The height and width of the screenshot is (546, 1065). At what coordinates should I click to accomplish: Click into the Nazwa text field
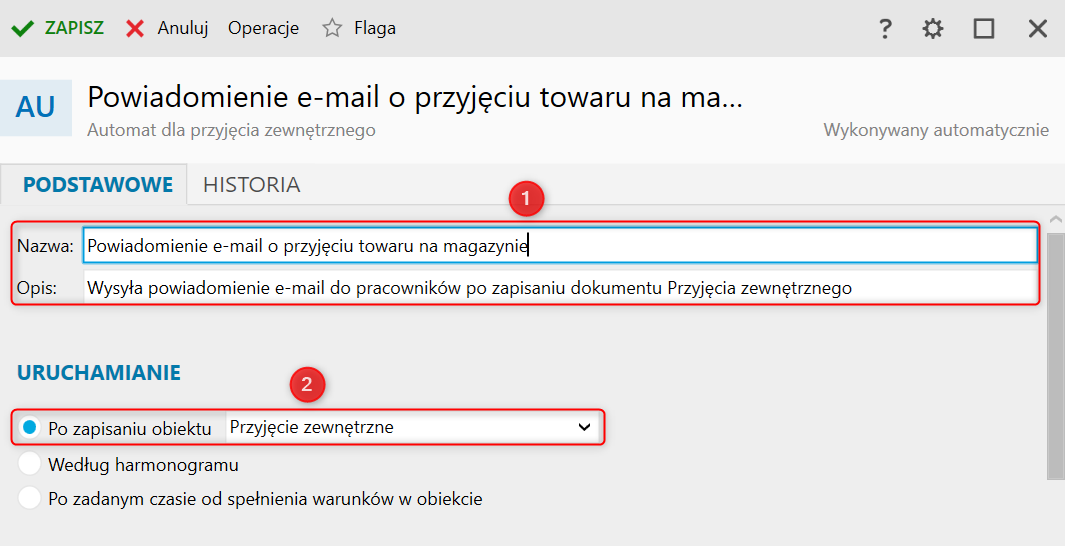560,245
